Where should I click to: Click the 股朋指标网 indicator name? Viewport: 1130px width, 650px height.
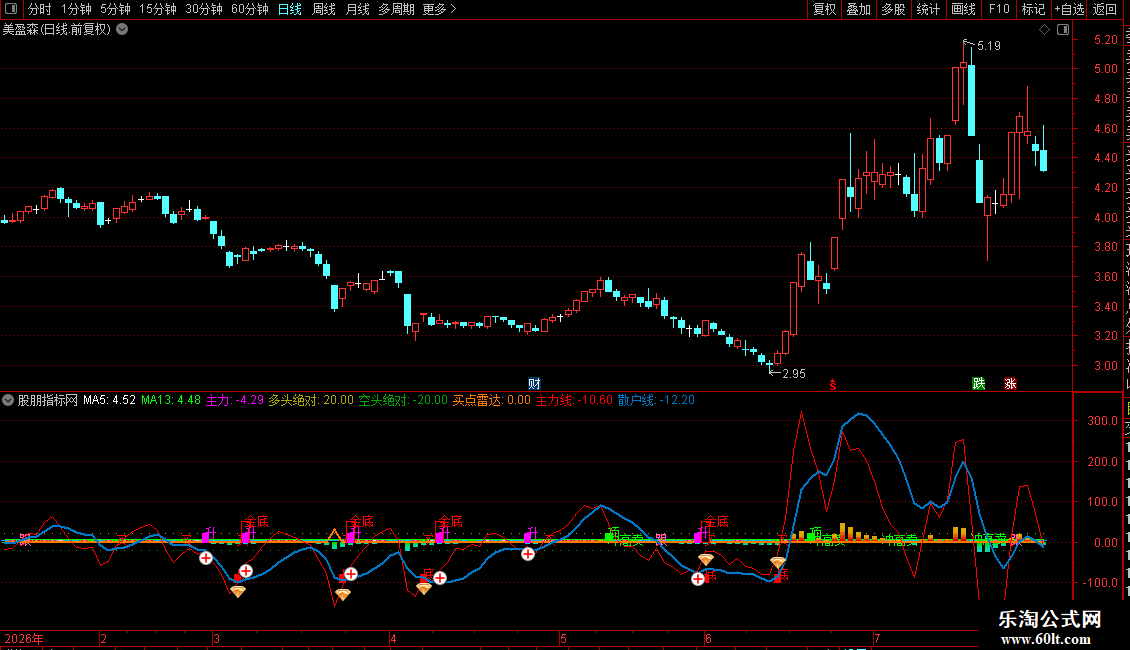(x=48, y=400)
